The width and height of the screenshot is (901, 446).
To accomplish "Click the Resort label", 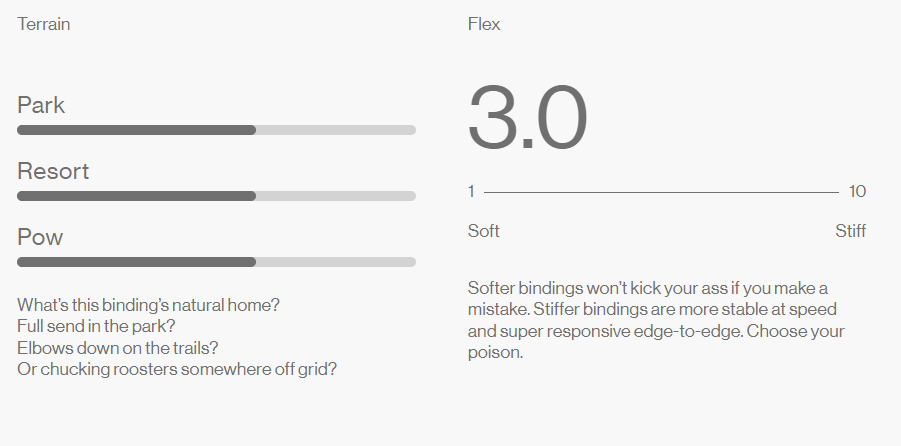I will pyautogui.click(x=53, y=171).
